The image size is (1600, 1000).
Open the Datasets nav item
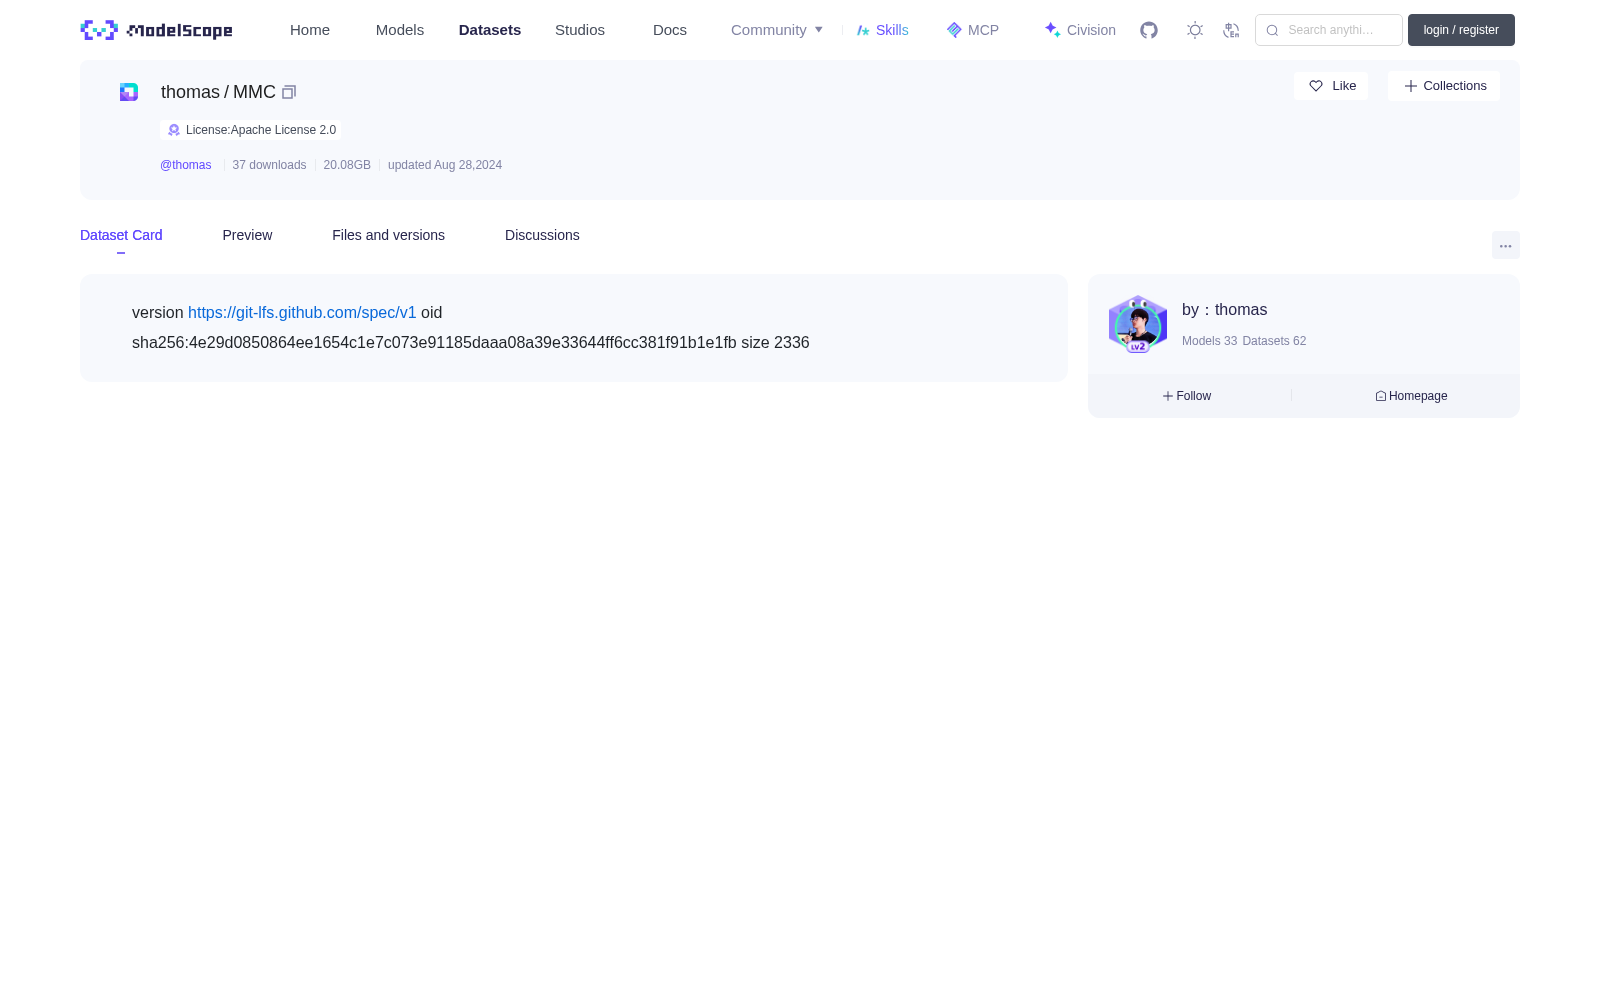point(490,30)
